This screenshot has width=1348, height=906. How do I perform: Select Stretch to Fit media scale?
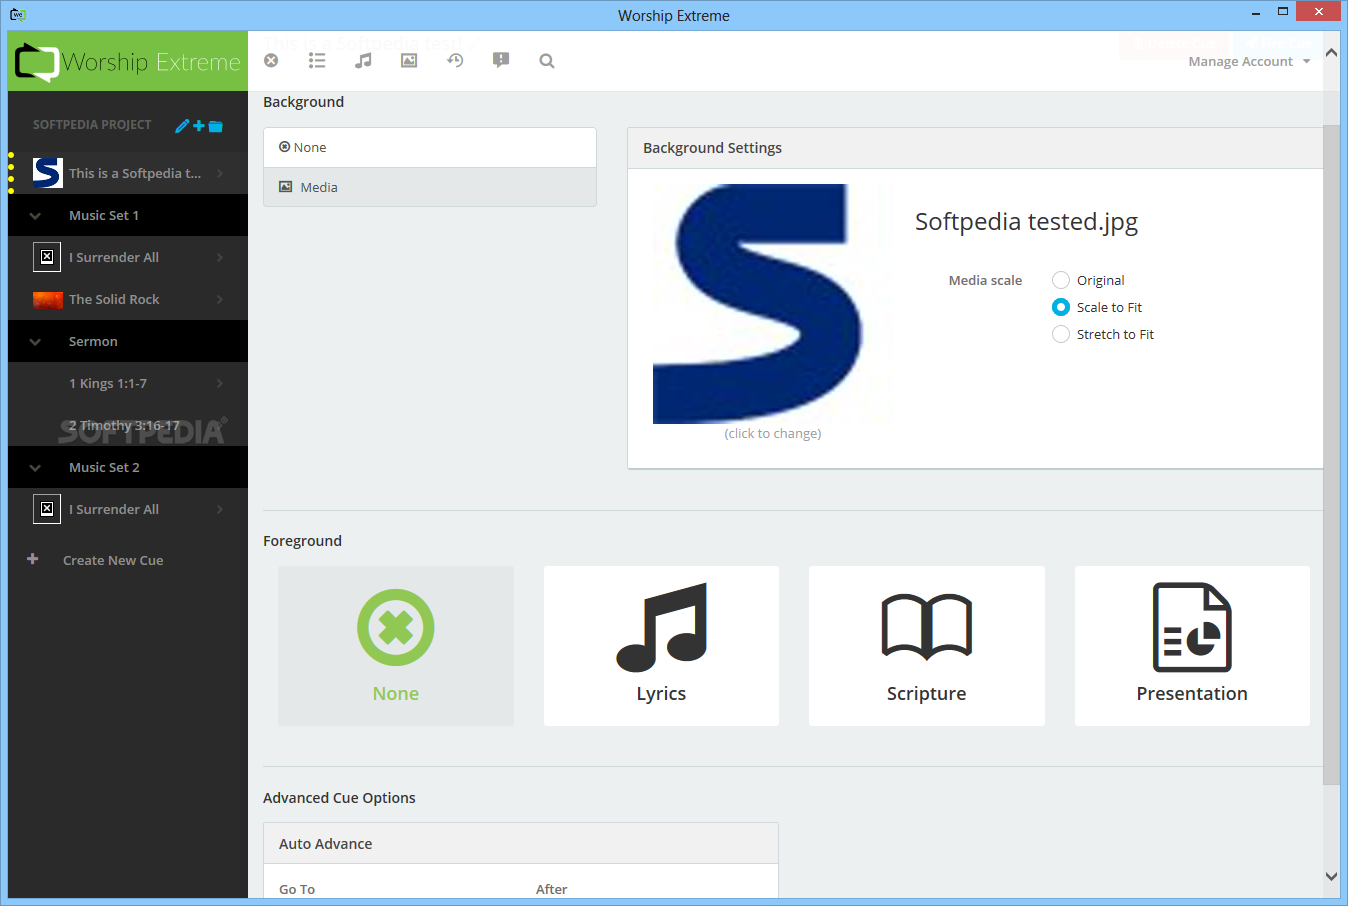pyautogui.click(x=1061, y=334)
